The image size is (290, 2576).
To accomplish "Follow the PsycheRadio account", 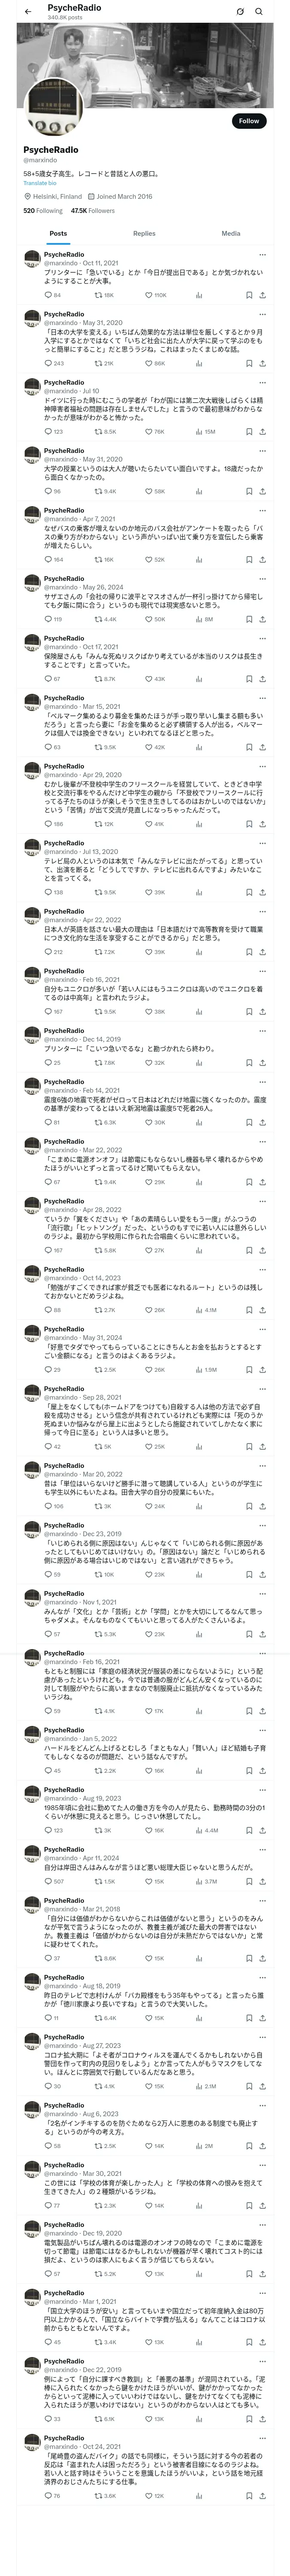I will pyautogui.click(x=249, y=121).
